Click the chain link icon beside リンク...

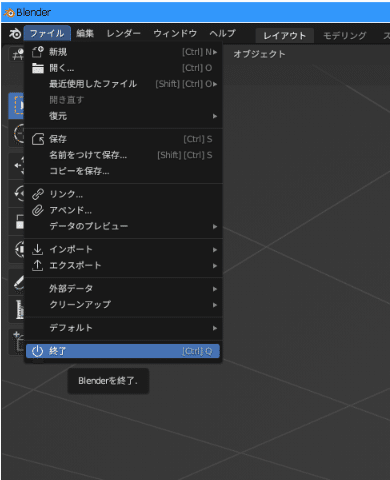click(x=38, y=194)
